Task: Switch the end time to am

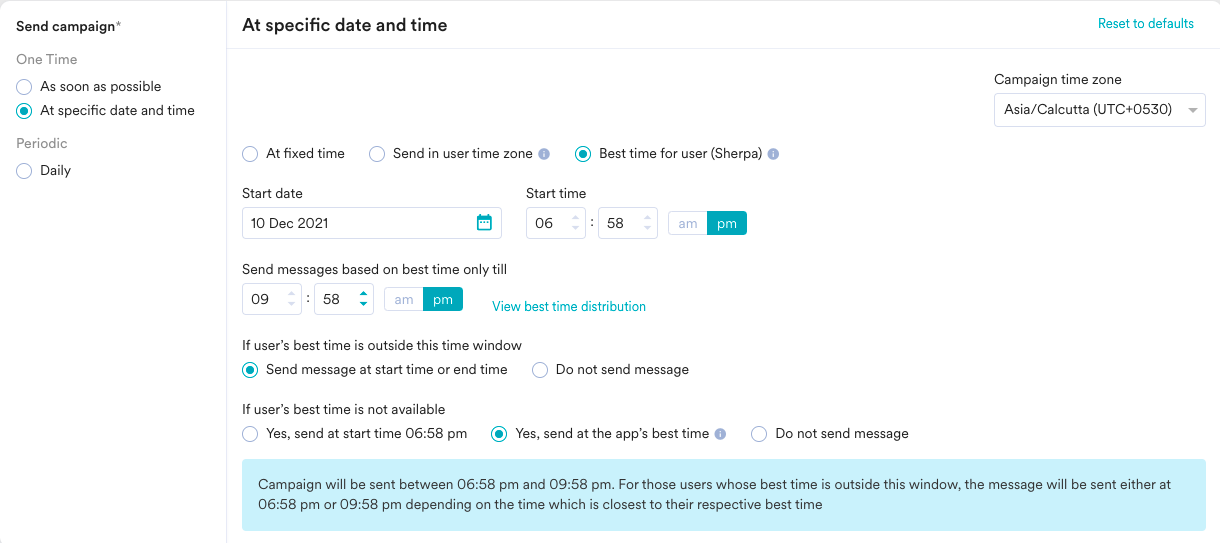Action: (404, 299)
